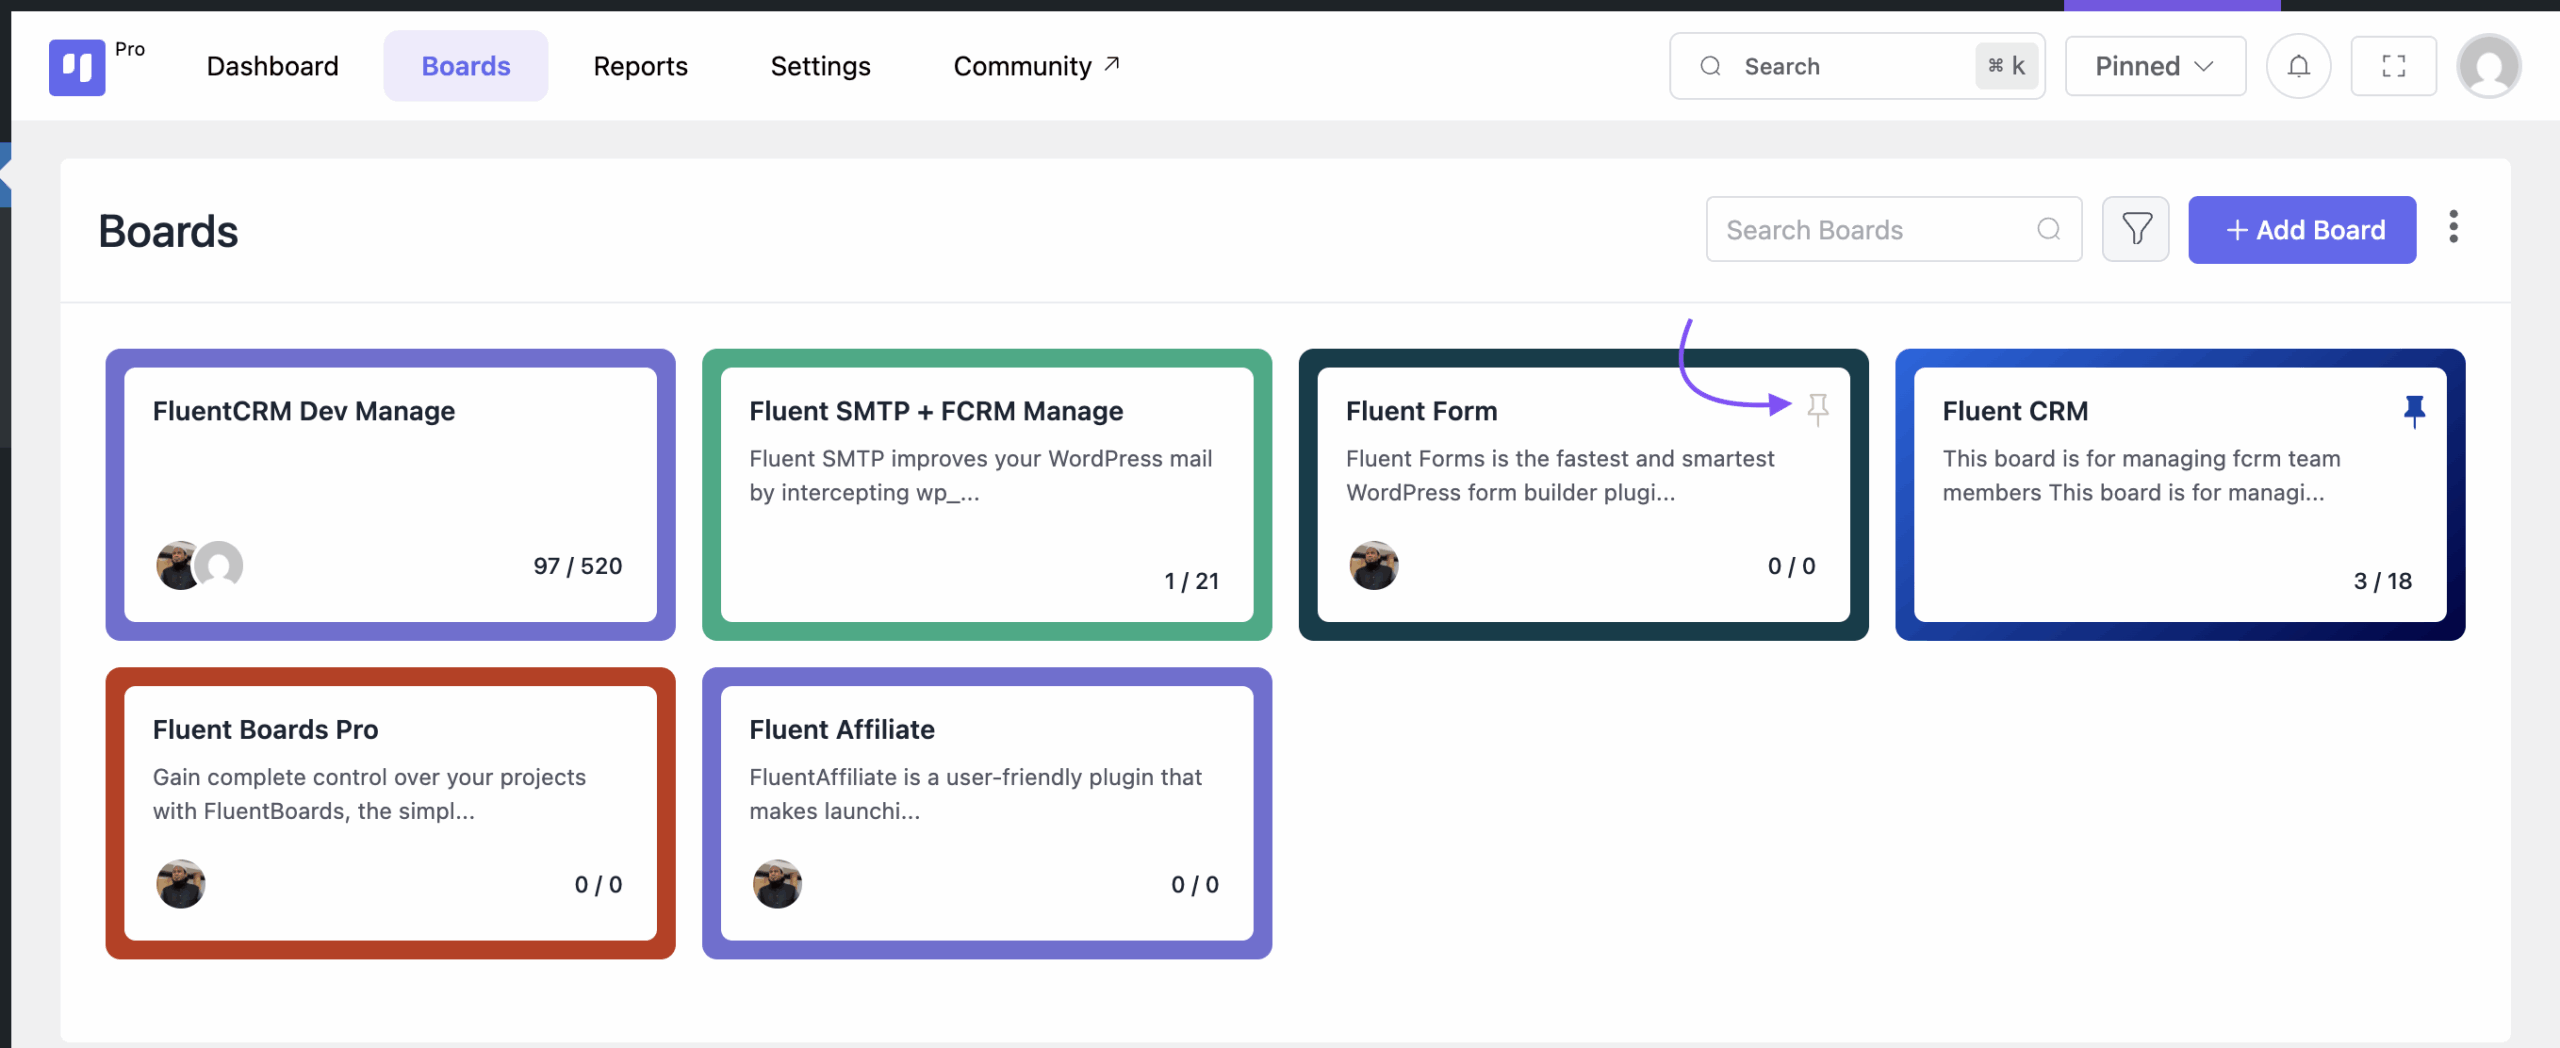Open the Reports tab
This screenshot has height=1048, width=2560.
click(x=640, y=66)
